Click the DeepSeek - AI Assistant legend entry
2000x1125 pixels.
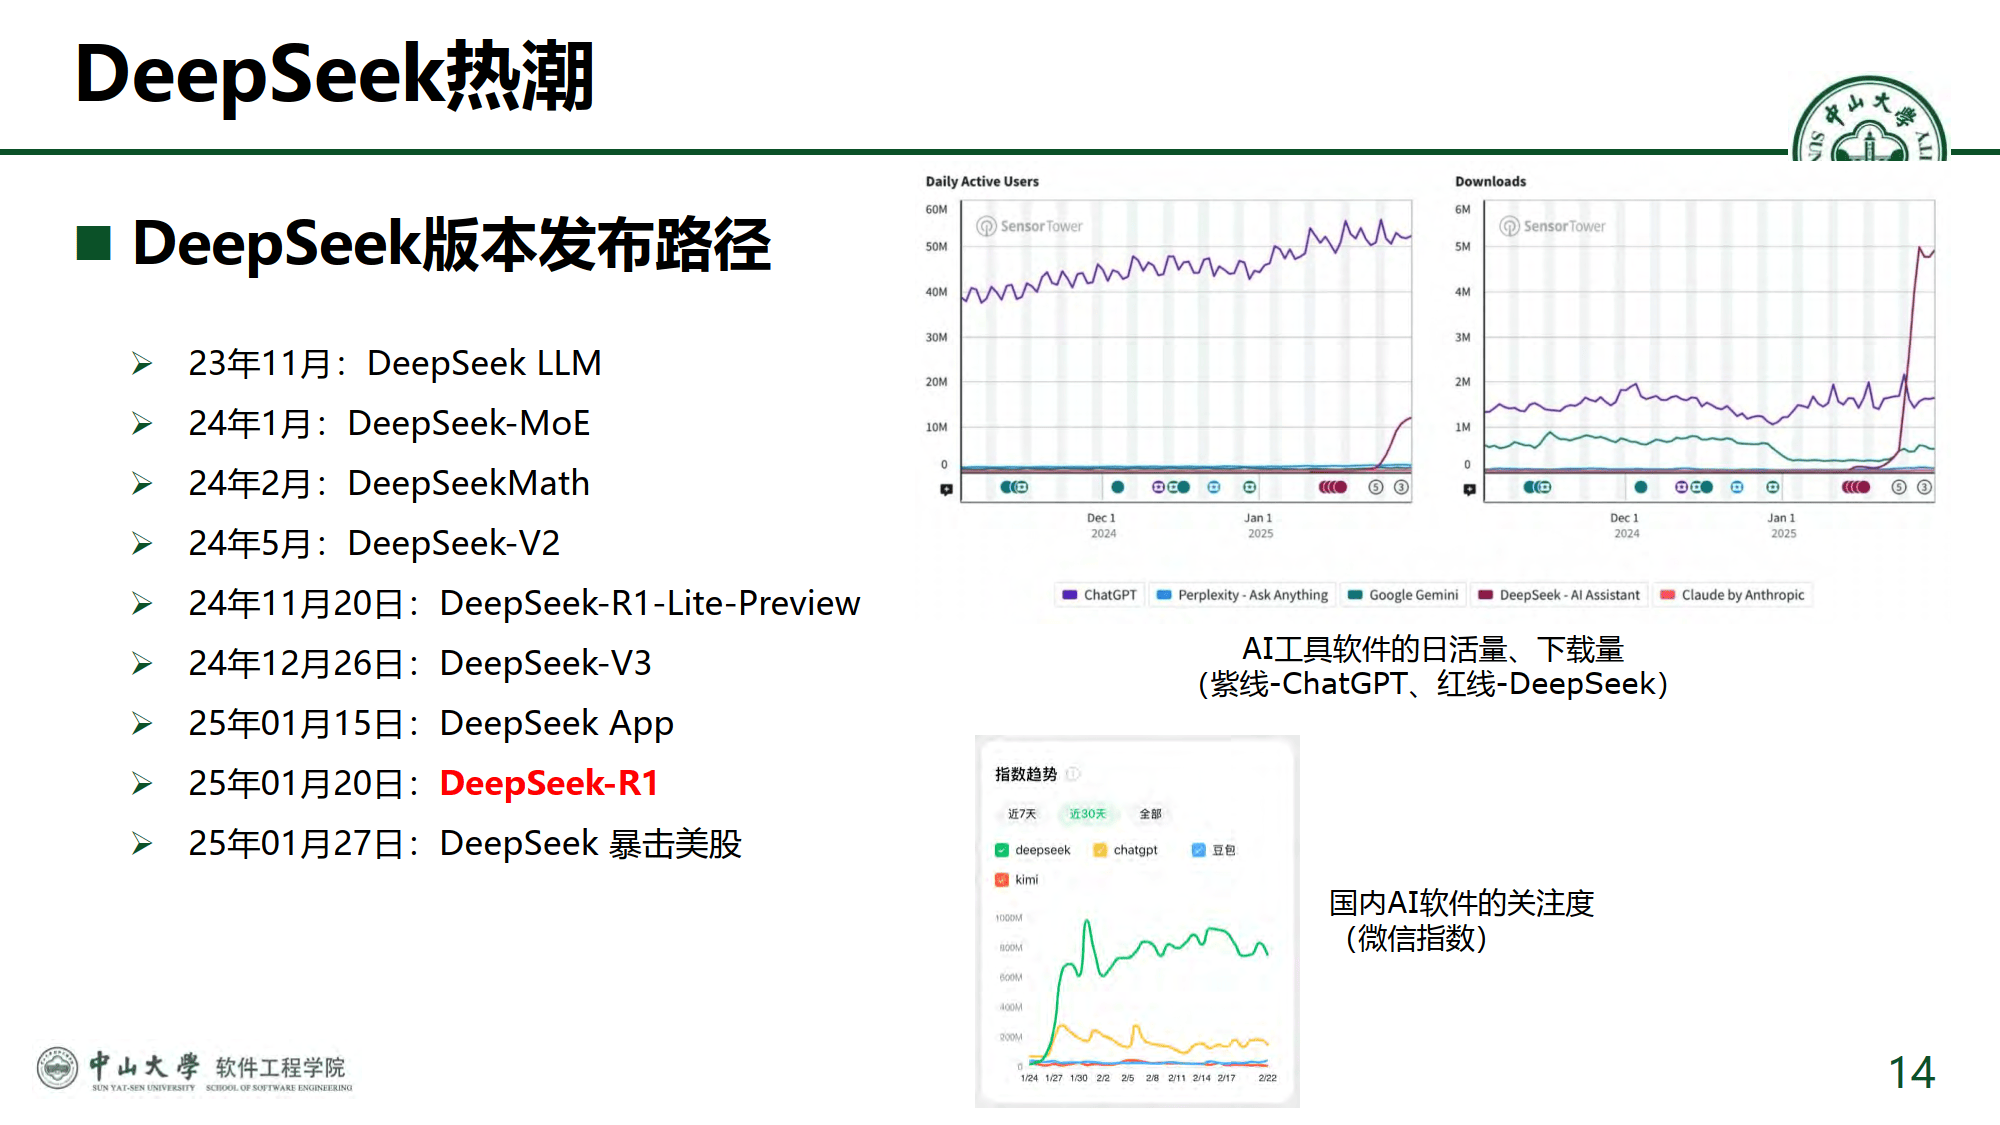pos(1559,595)
